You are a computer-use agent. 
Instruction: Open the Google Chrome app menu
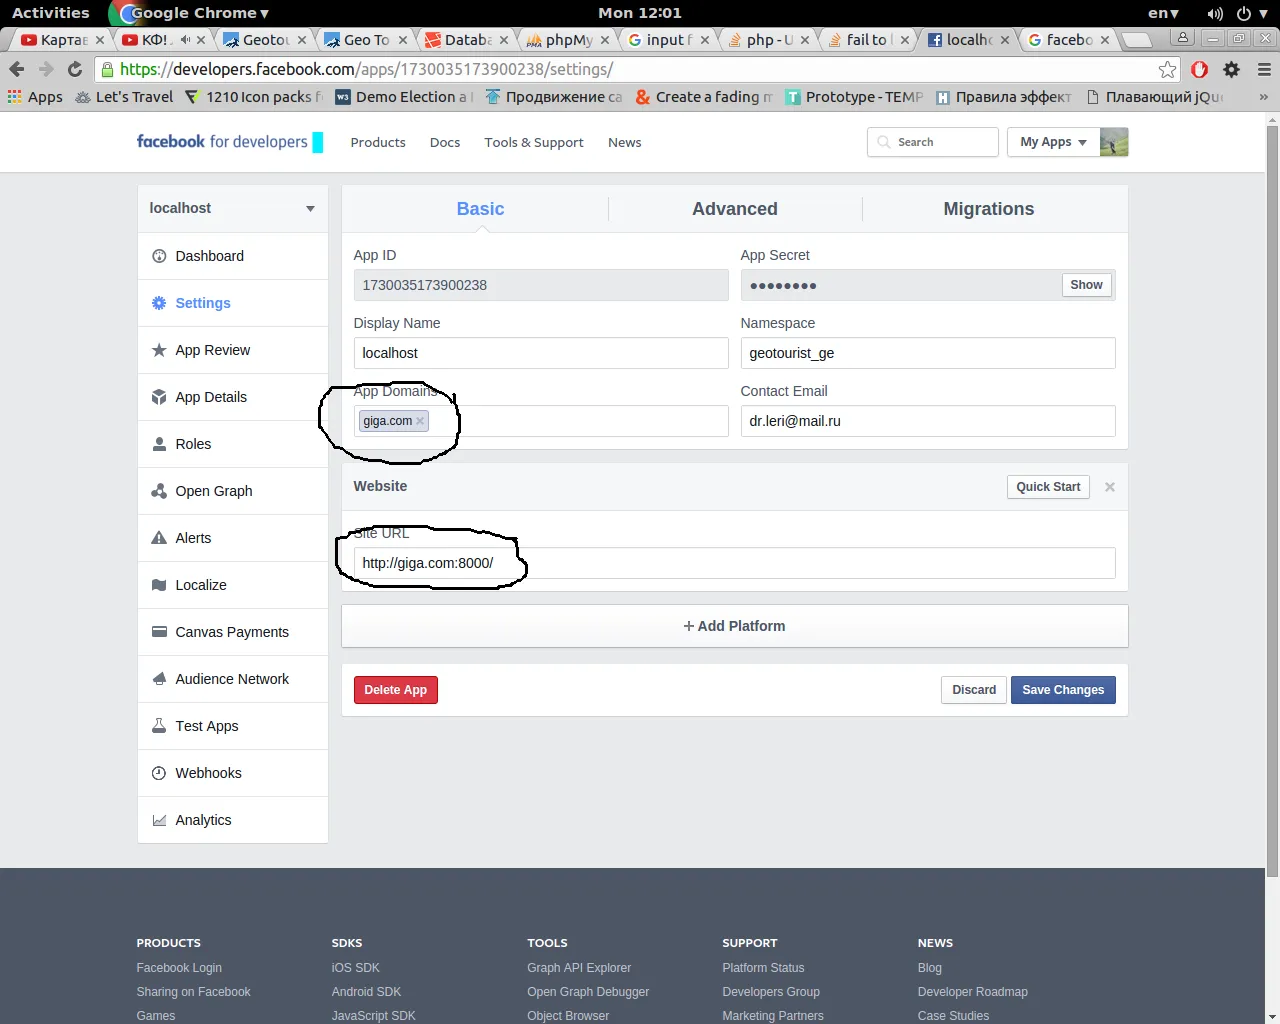190,13
